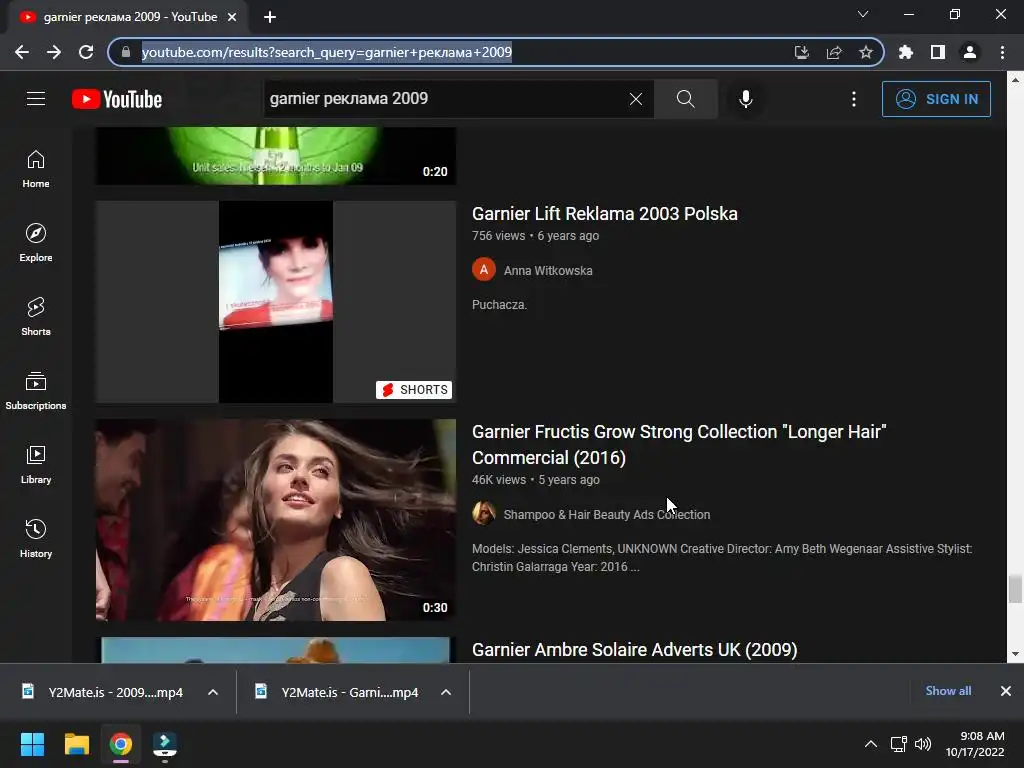Expand options for Y2Mate.is - 2009 download
The width and height of the screenshot is (1024, 768).
(213, 692)
